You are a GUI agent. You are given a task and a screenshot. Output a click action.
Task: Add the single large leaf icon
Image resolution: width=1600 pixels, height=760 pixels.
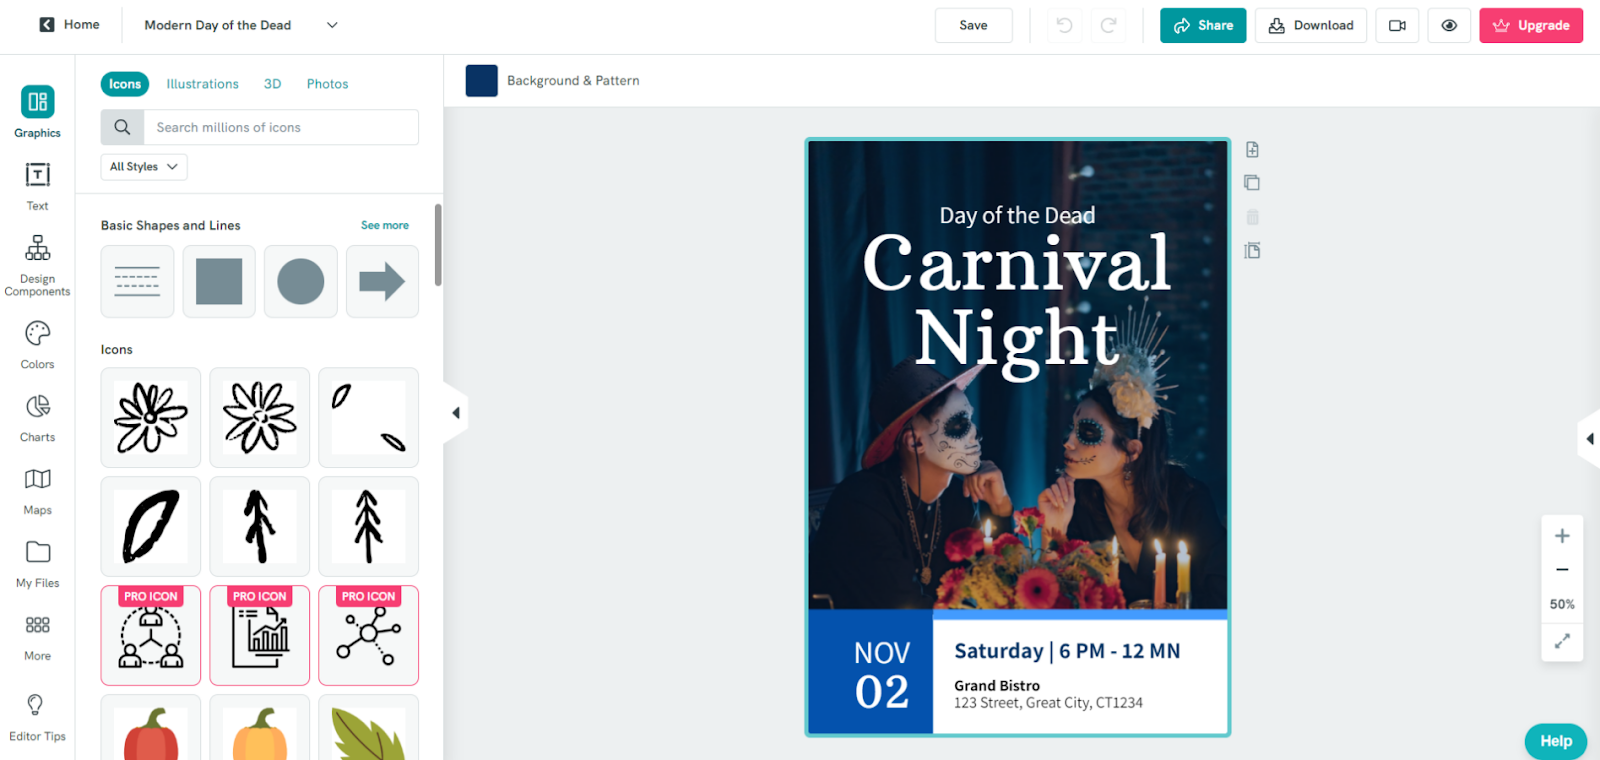tap(151, 526)
